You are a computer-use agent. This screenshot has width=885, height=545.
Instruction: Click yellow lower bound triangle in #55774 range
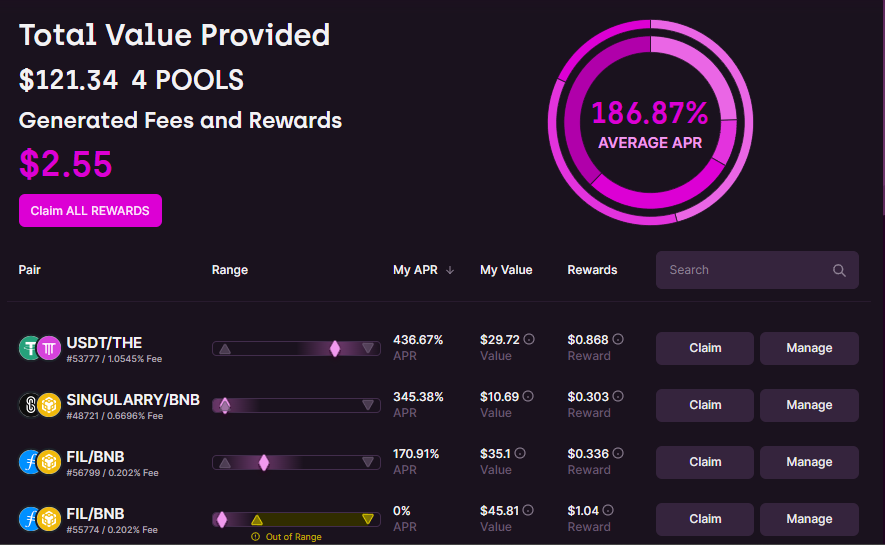(x=257, y=520)
